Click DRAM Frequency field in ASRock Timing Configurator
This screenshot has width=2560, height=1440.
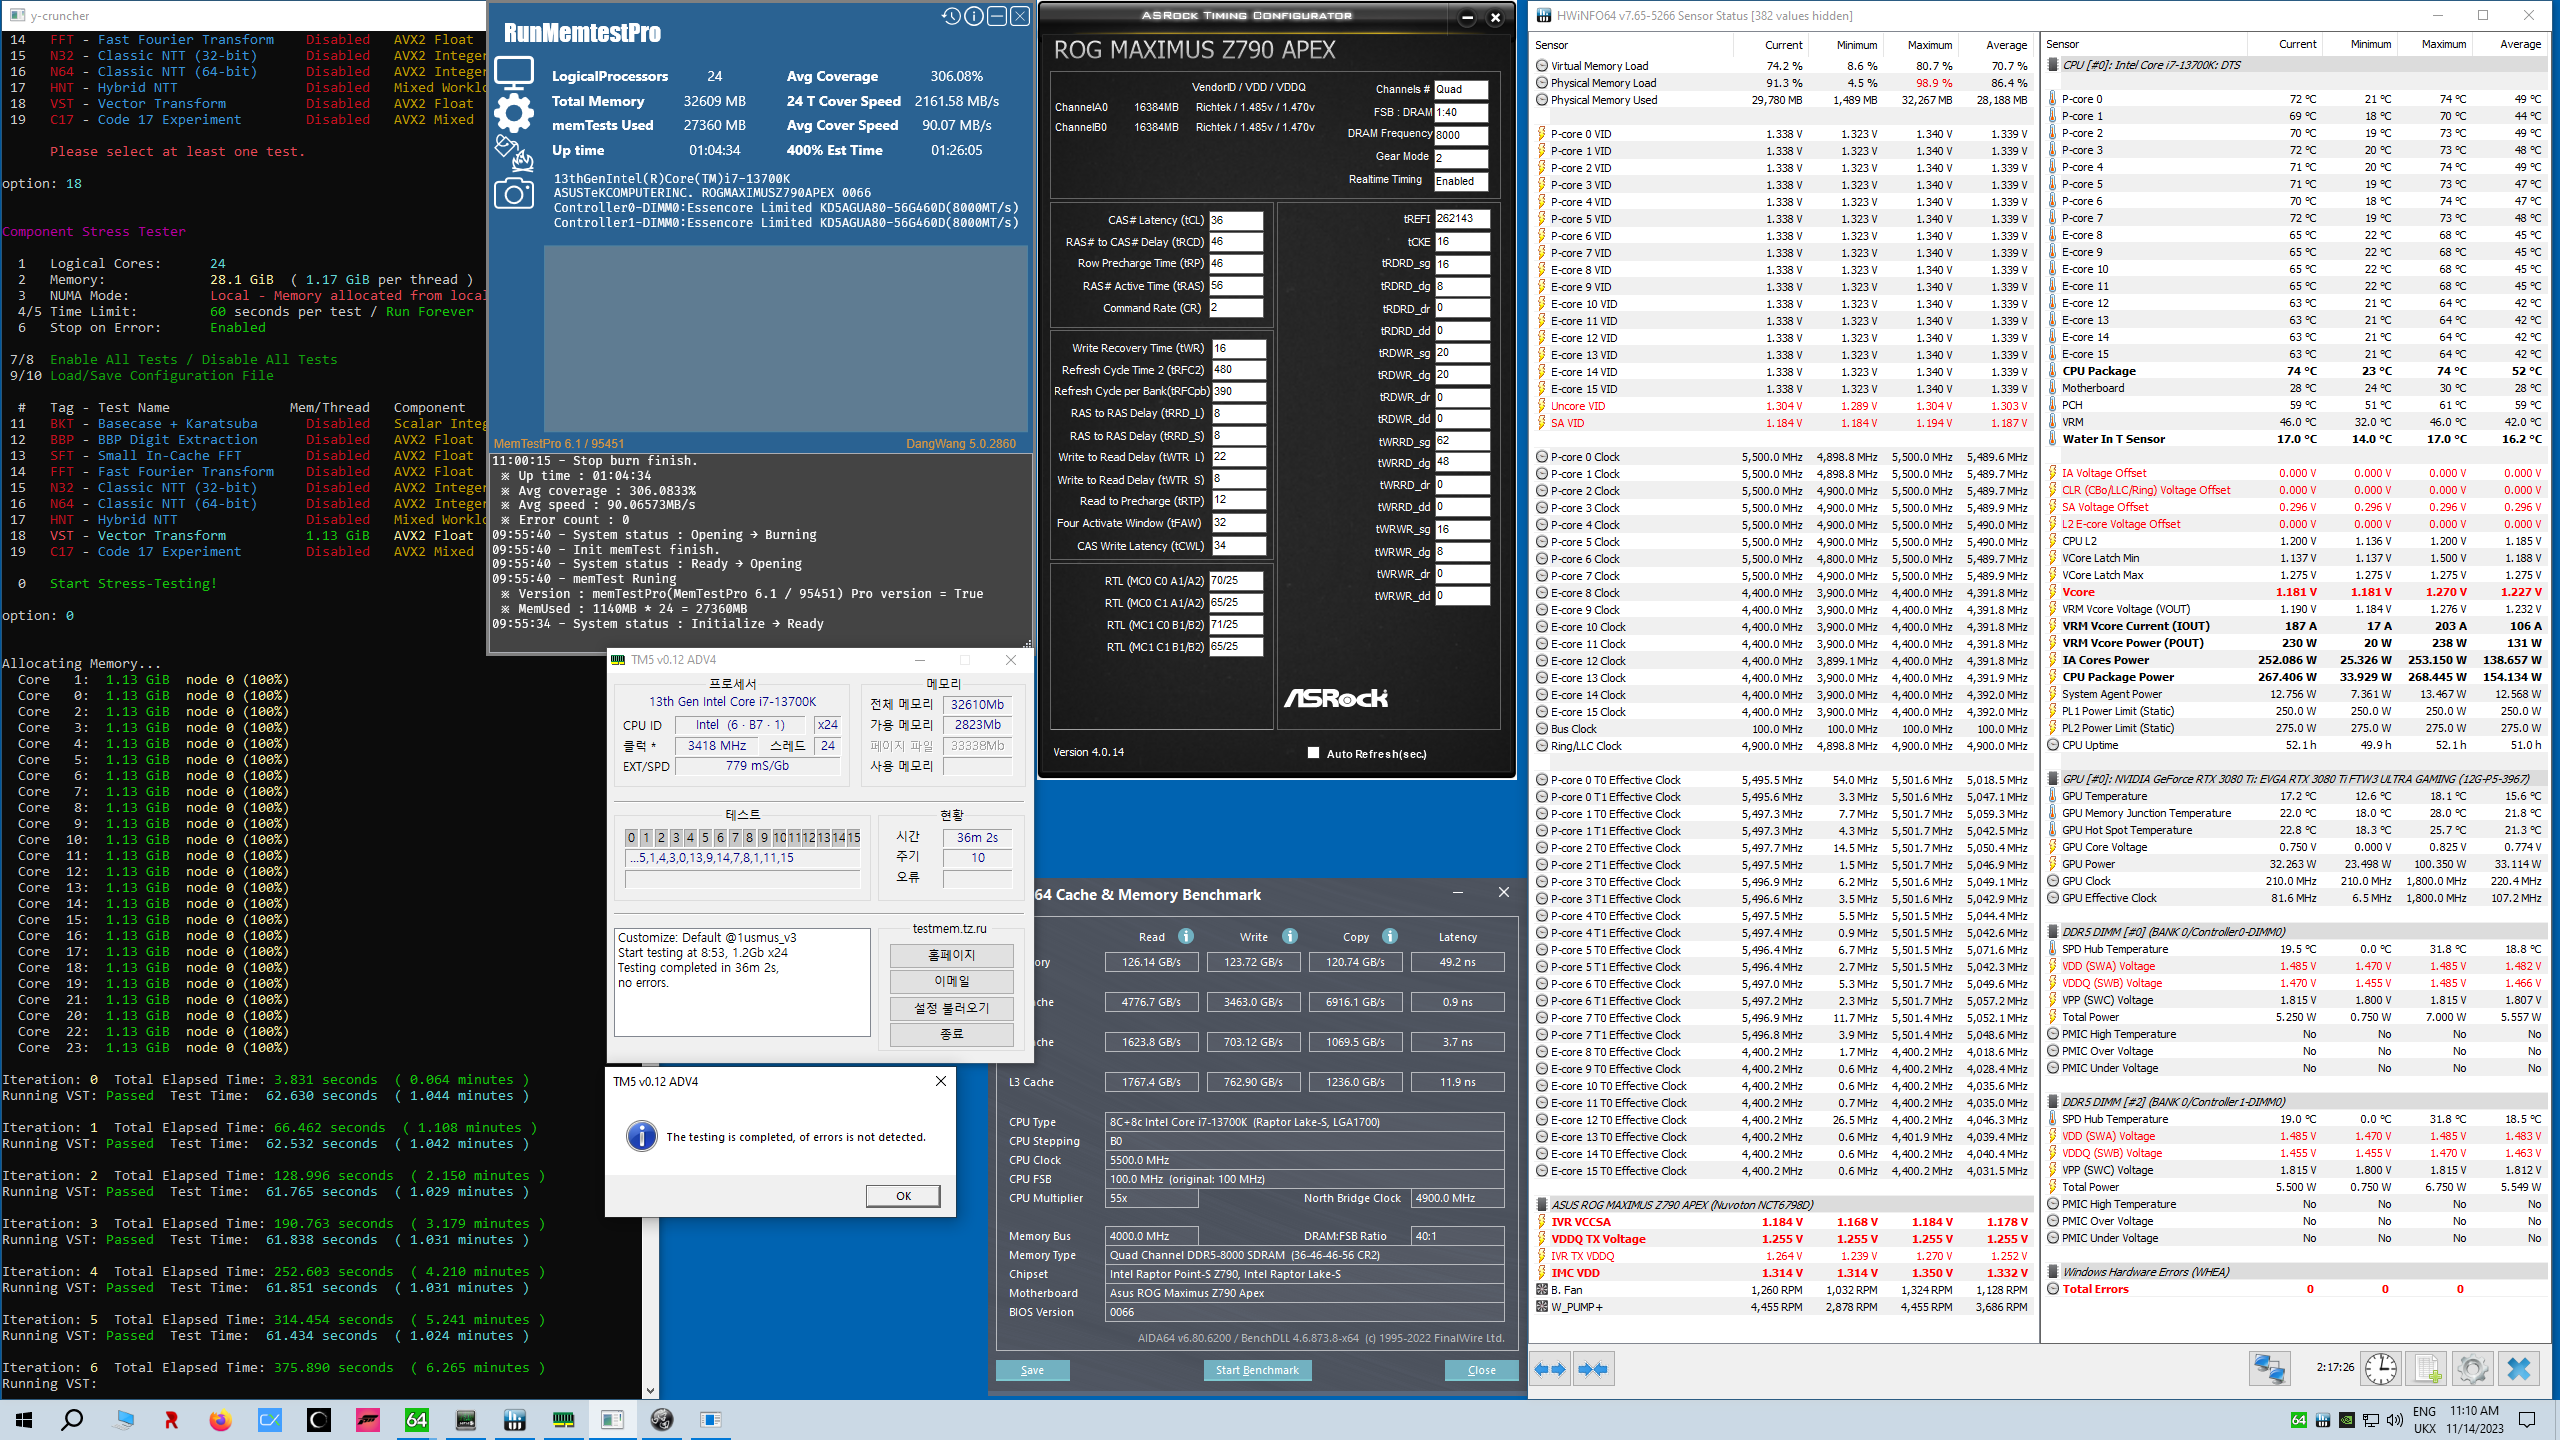[x=1461, y=135]
